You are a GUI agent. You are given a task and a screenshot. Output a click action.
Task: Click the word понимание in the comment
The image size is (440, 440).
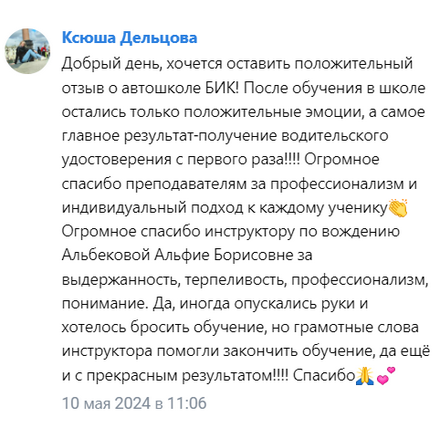(x=104, y=304)
